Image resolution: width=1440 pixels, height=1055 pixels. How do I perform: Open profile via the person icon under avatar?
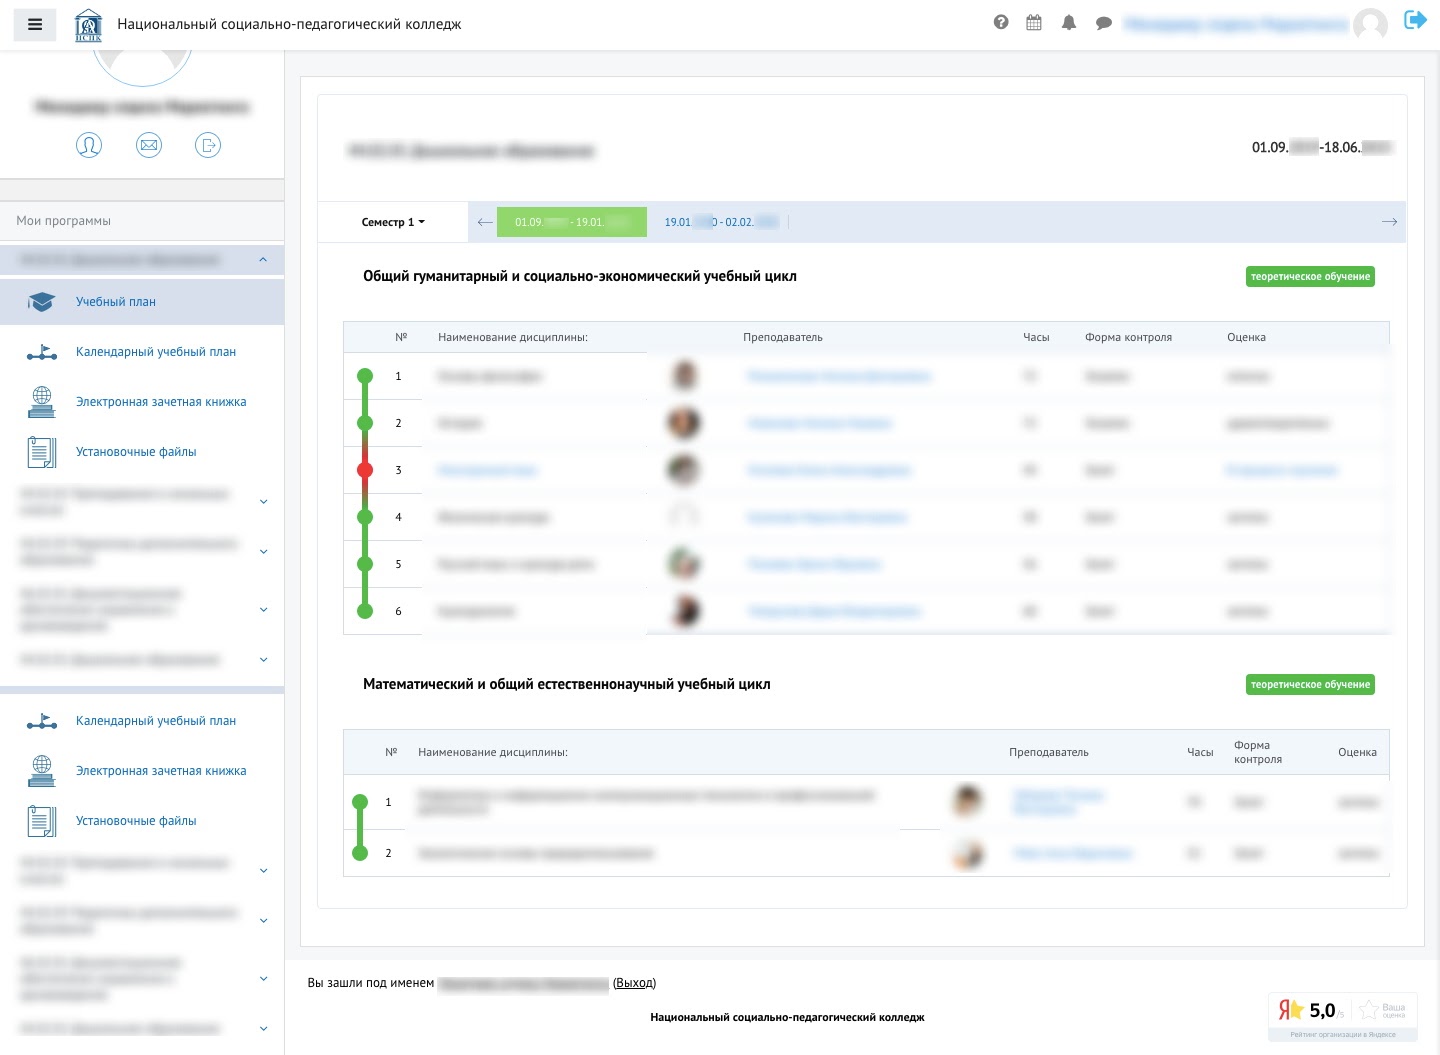(89, 145)
